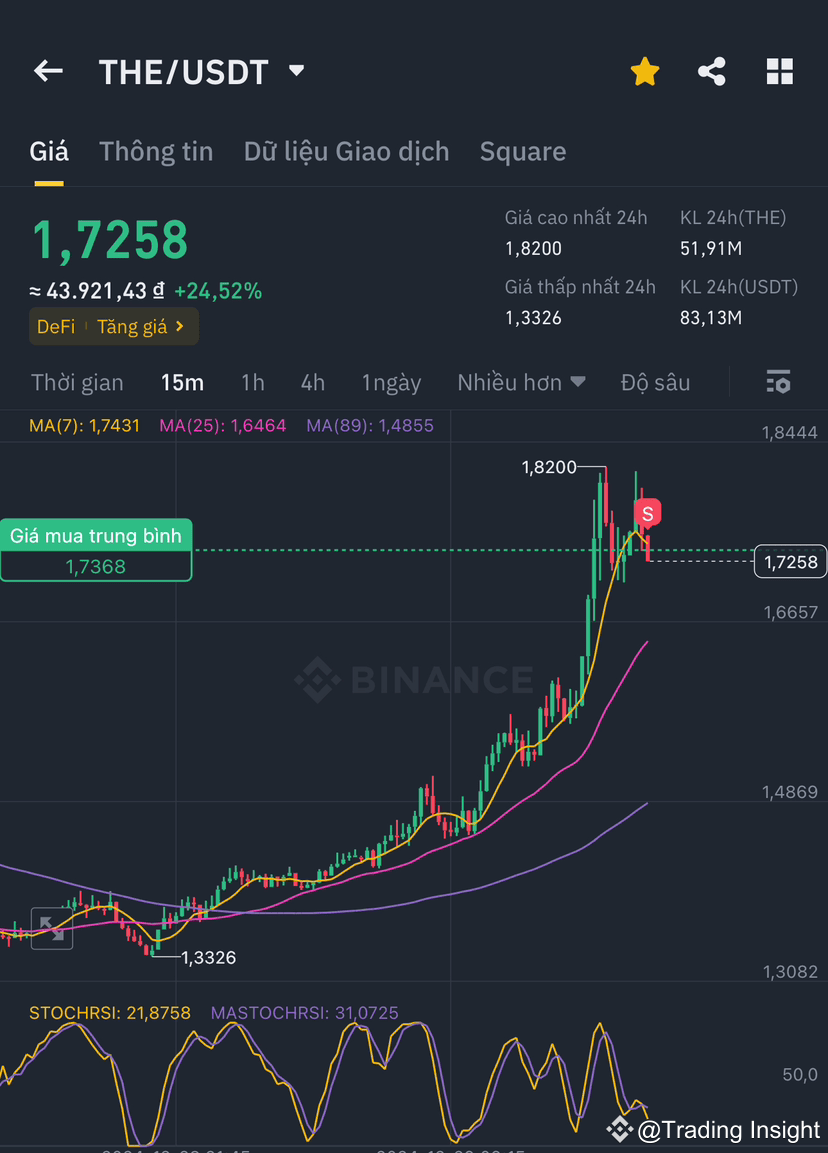Click the grid layout icon top right

(x=779, y=71)
